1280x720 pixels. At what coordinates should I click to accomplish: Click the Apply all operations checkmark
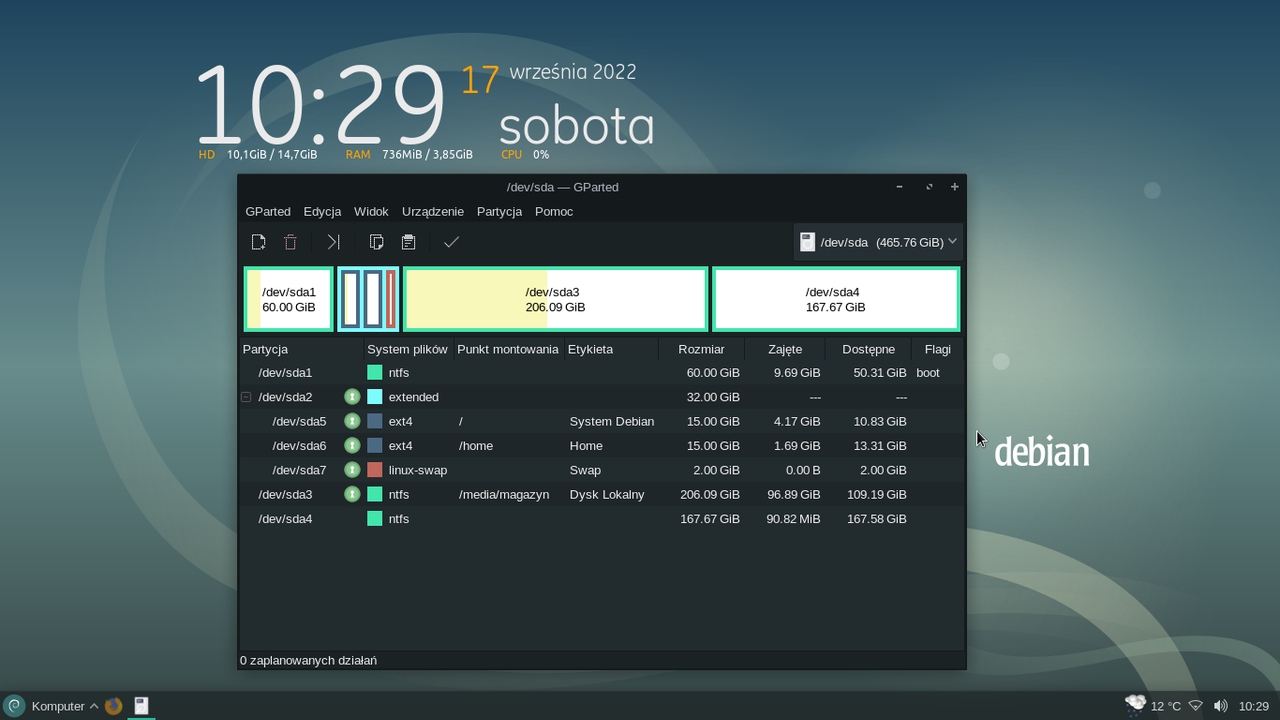pos(451,242)
